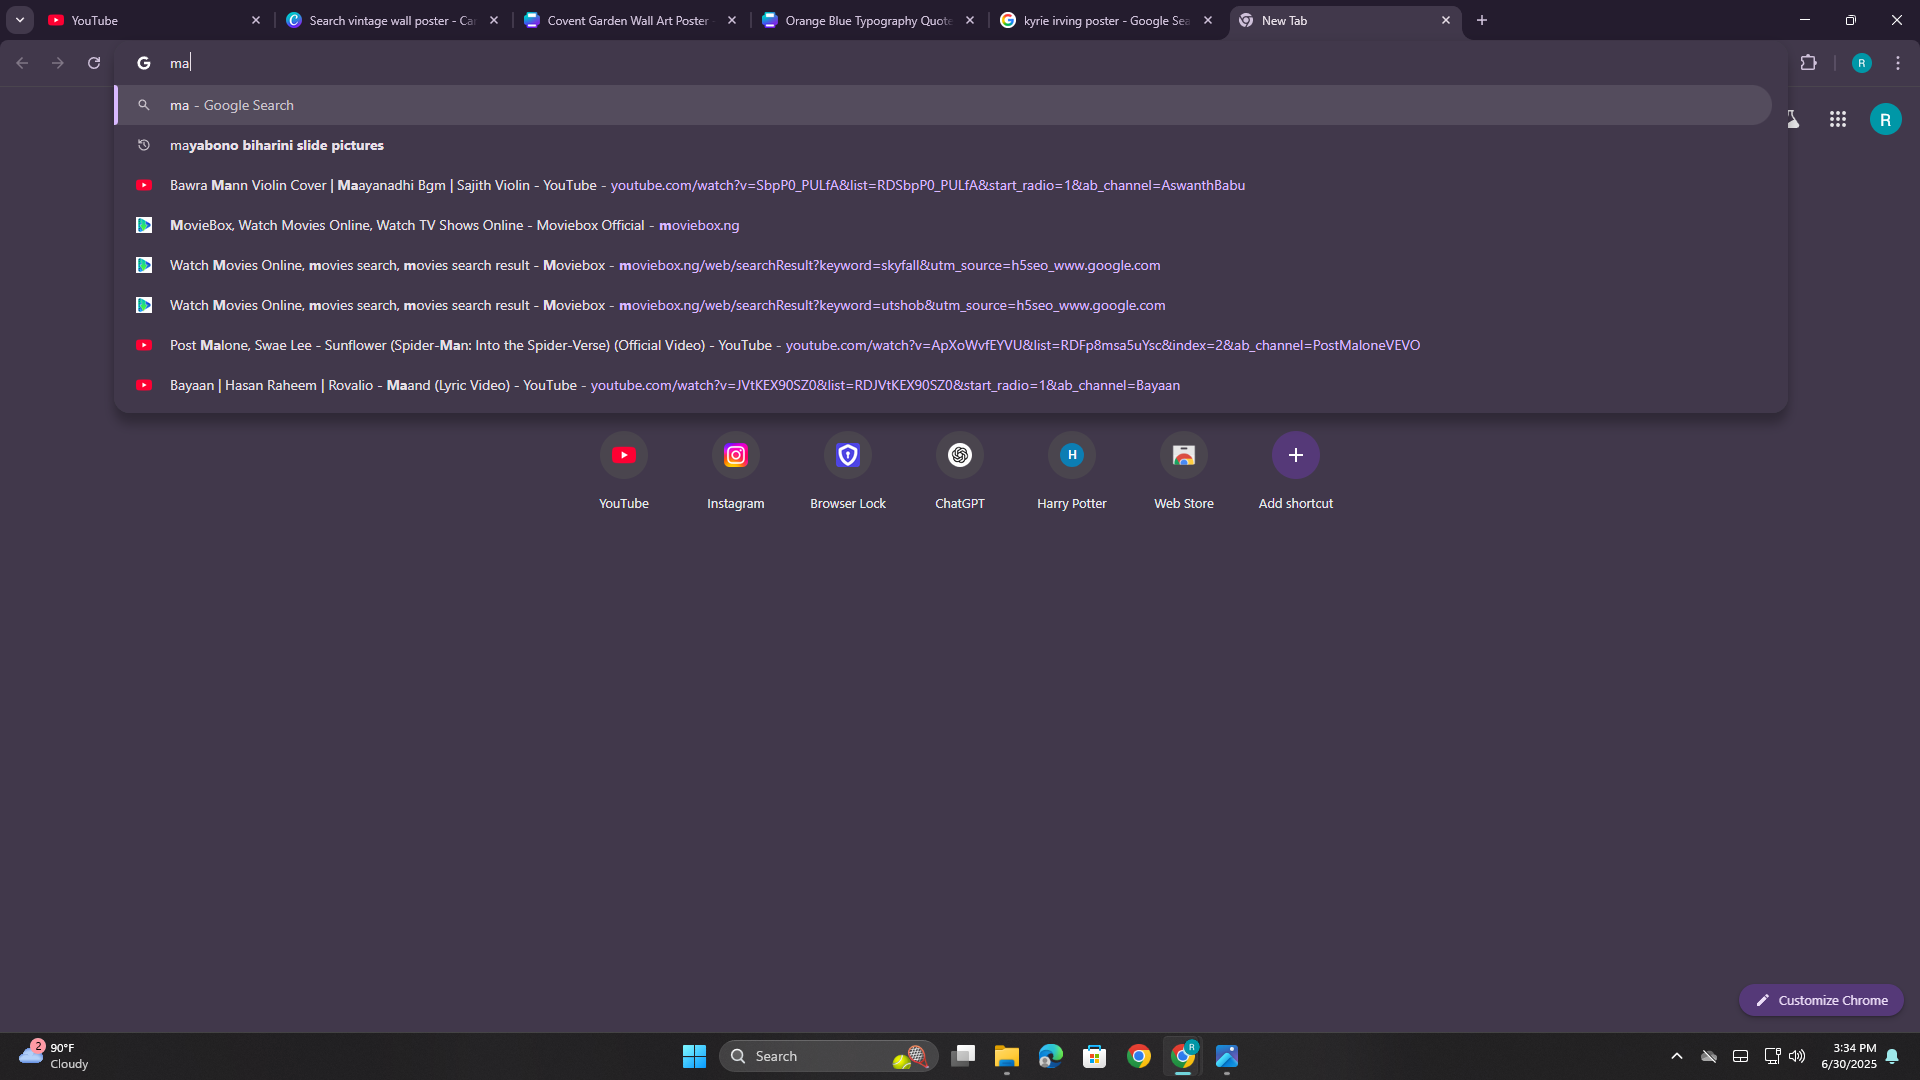This screenshot has width=1920, height=1080.
Task: Open Google account avatar on page
Action: coord(1885,119)
